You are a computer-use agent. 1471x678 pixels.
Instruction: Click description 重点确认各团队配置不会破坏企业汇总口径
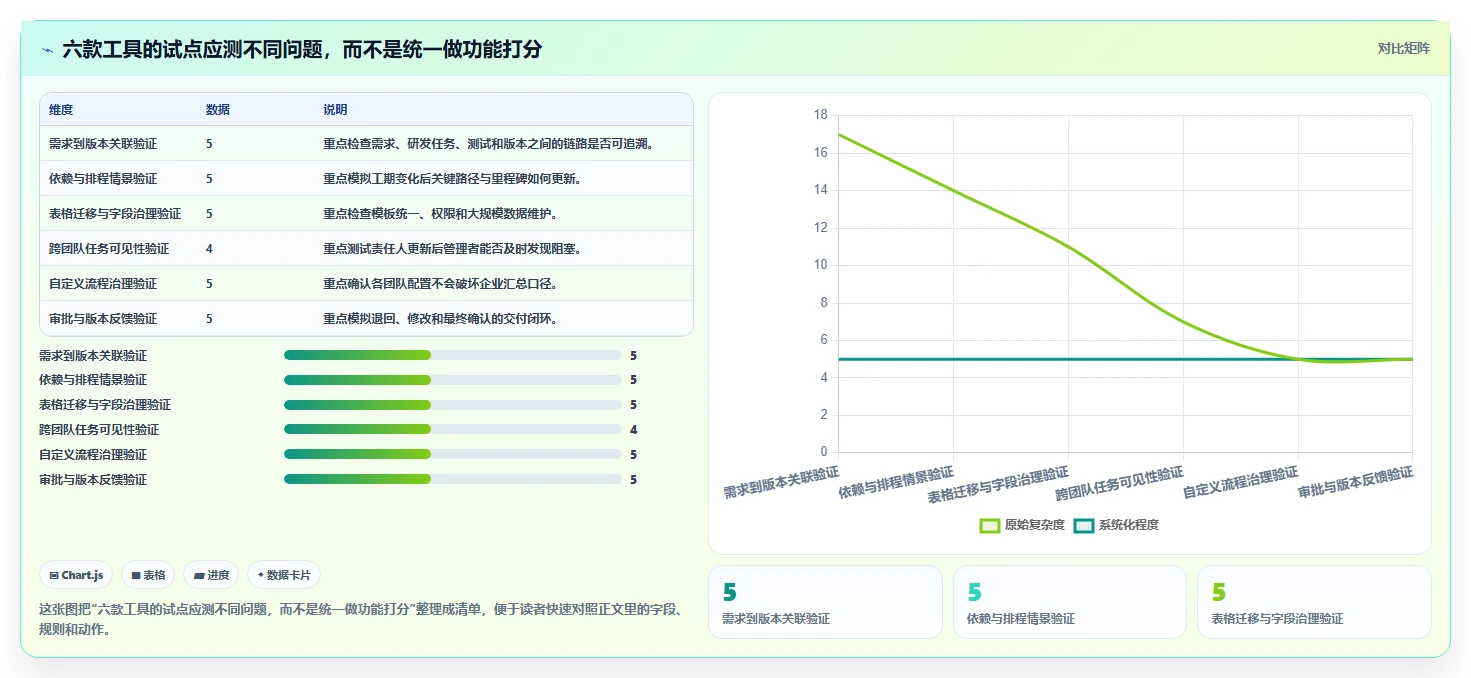coord(440,284)
